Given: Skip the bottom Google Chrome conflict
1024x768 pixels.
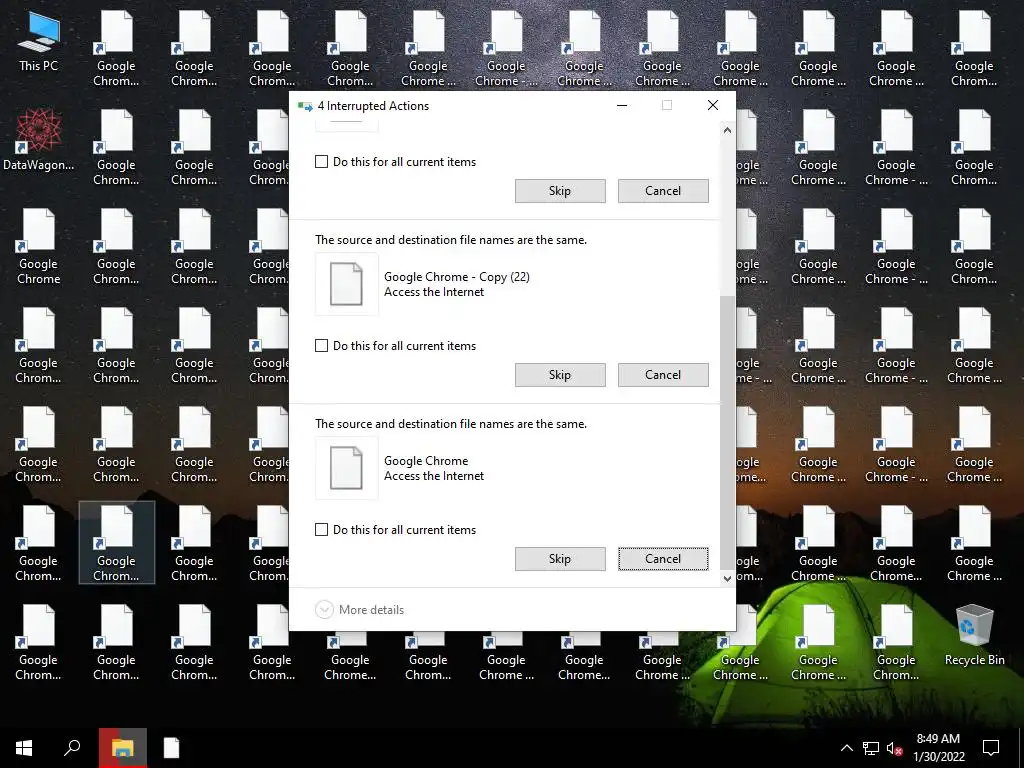Looking at the screenshot, I should point(560,559).
